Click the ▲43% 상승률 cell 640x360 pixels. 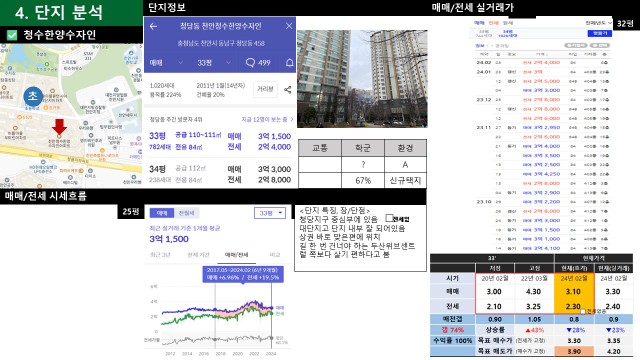click(x=534, y=330)
